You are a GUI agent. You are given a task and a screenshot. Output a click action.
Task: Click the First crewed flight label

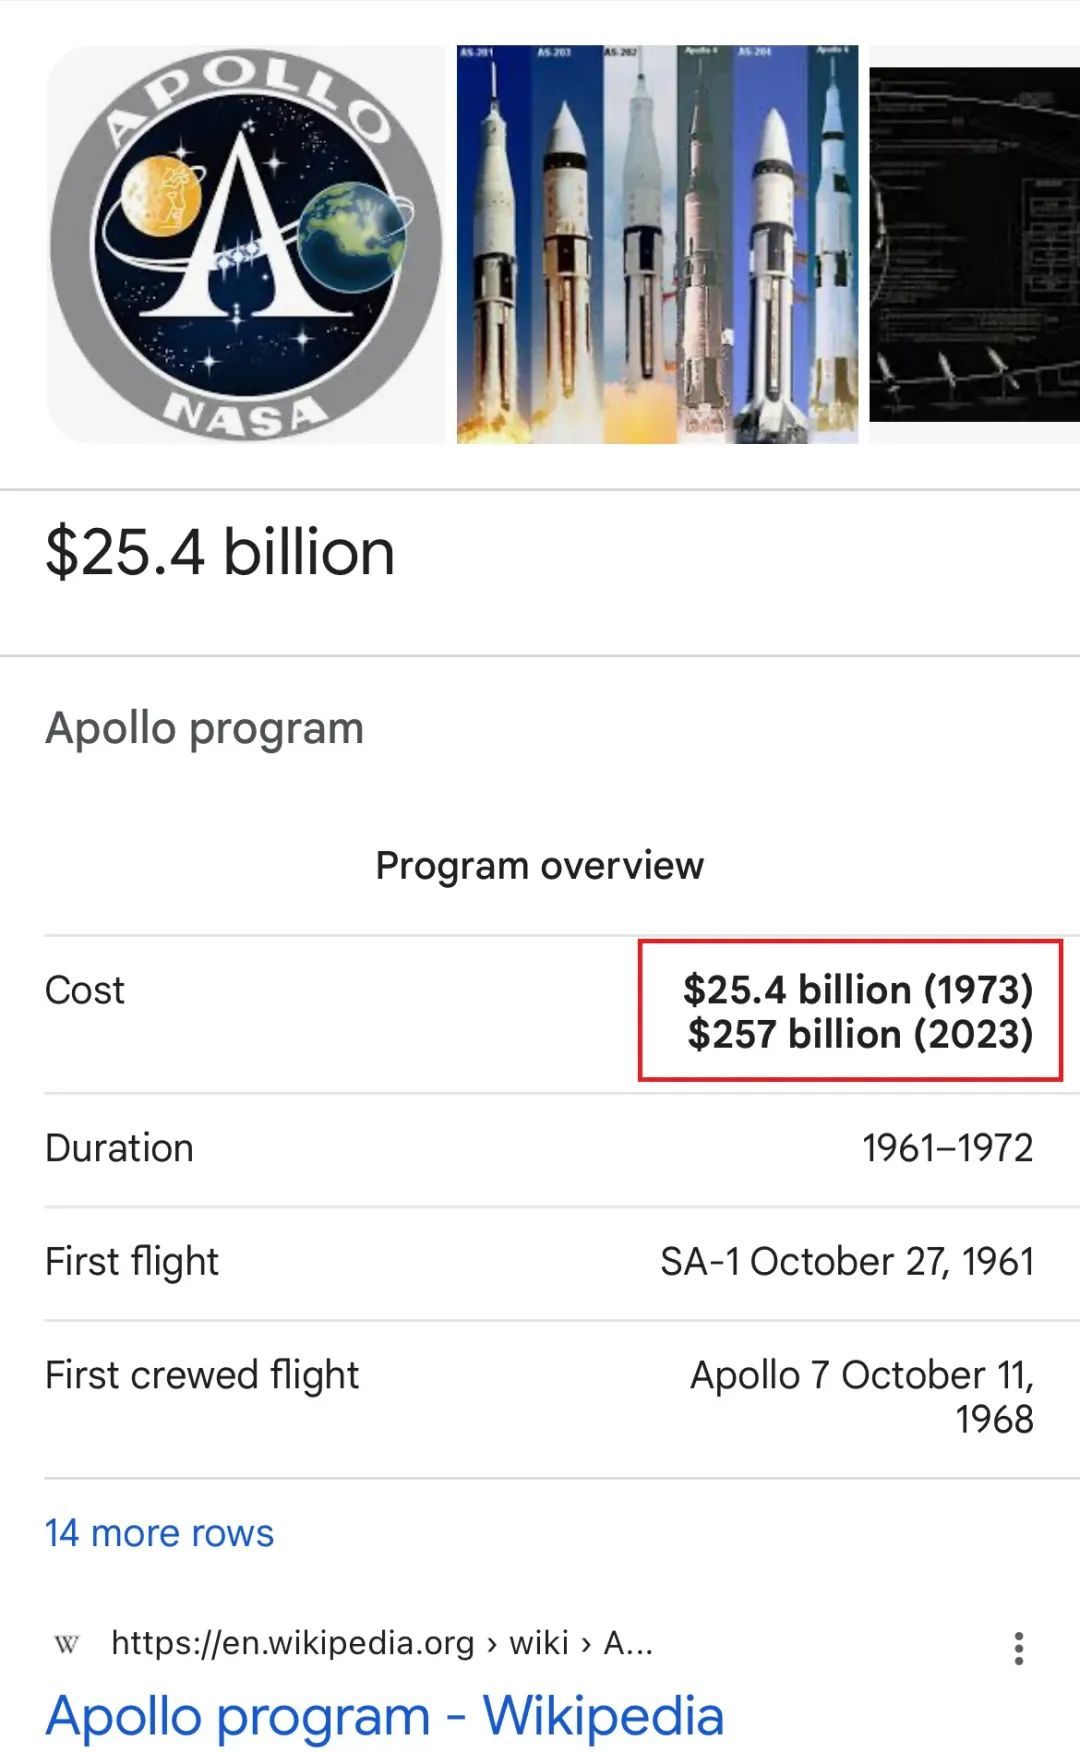(202, 1376)
